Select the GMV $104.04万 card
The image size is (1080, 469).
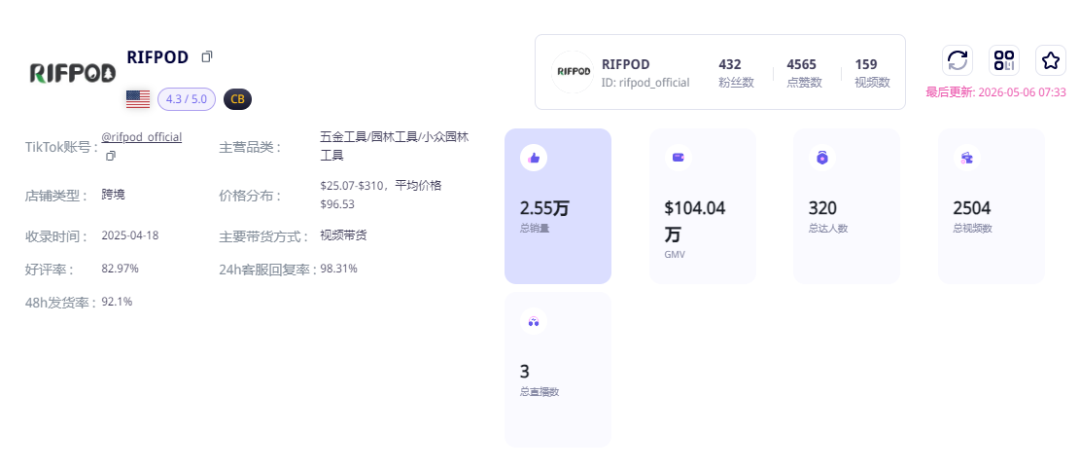(x=703, y=206)
